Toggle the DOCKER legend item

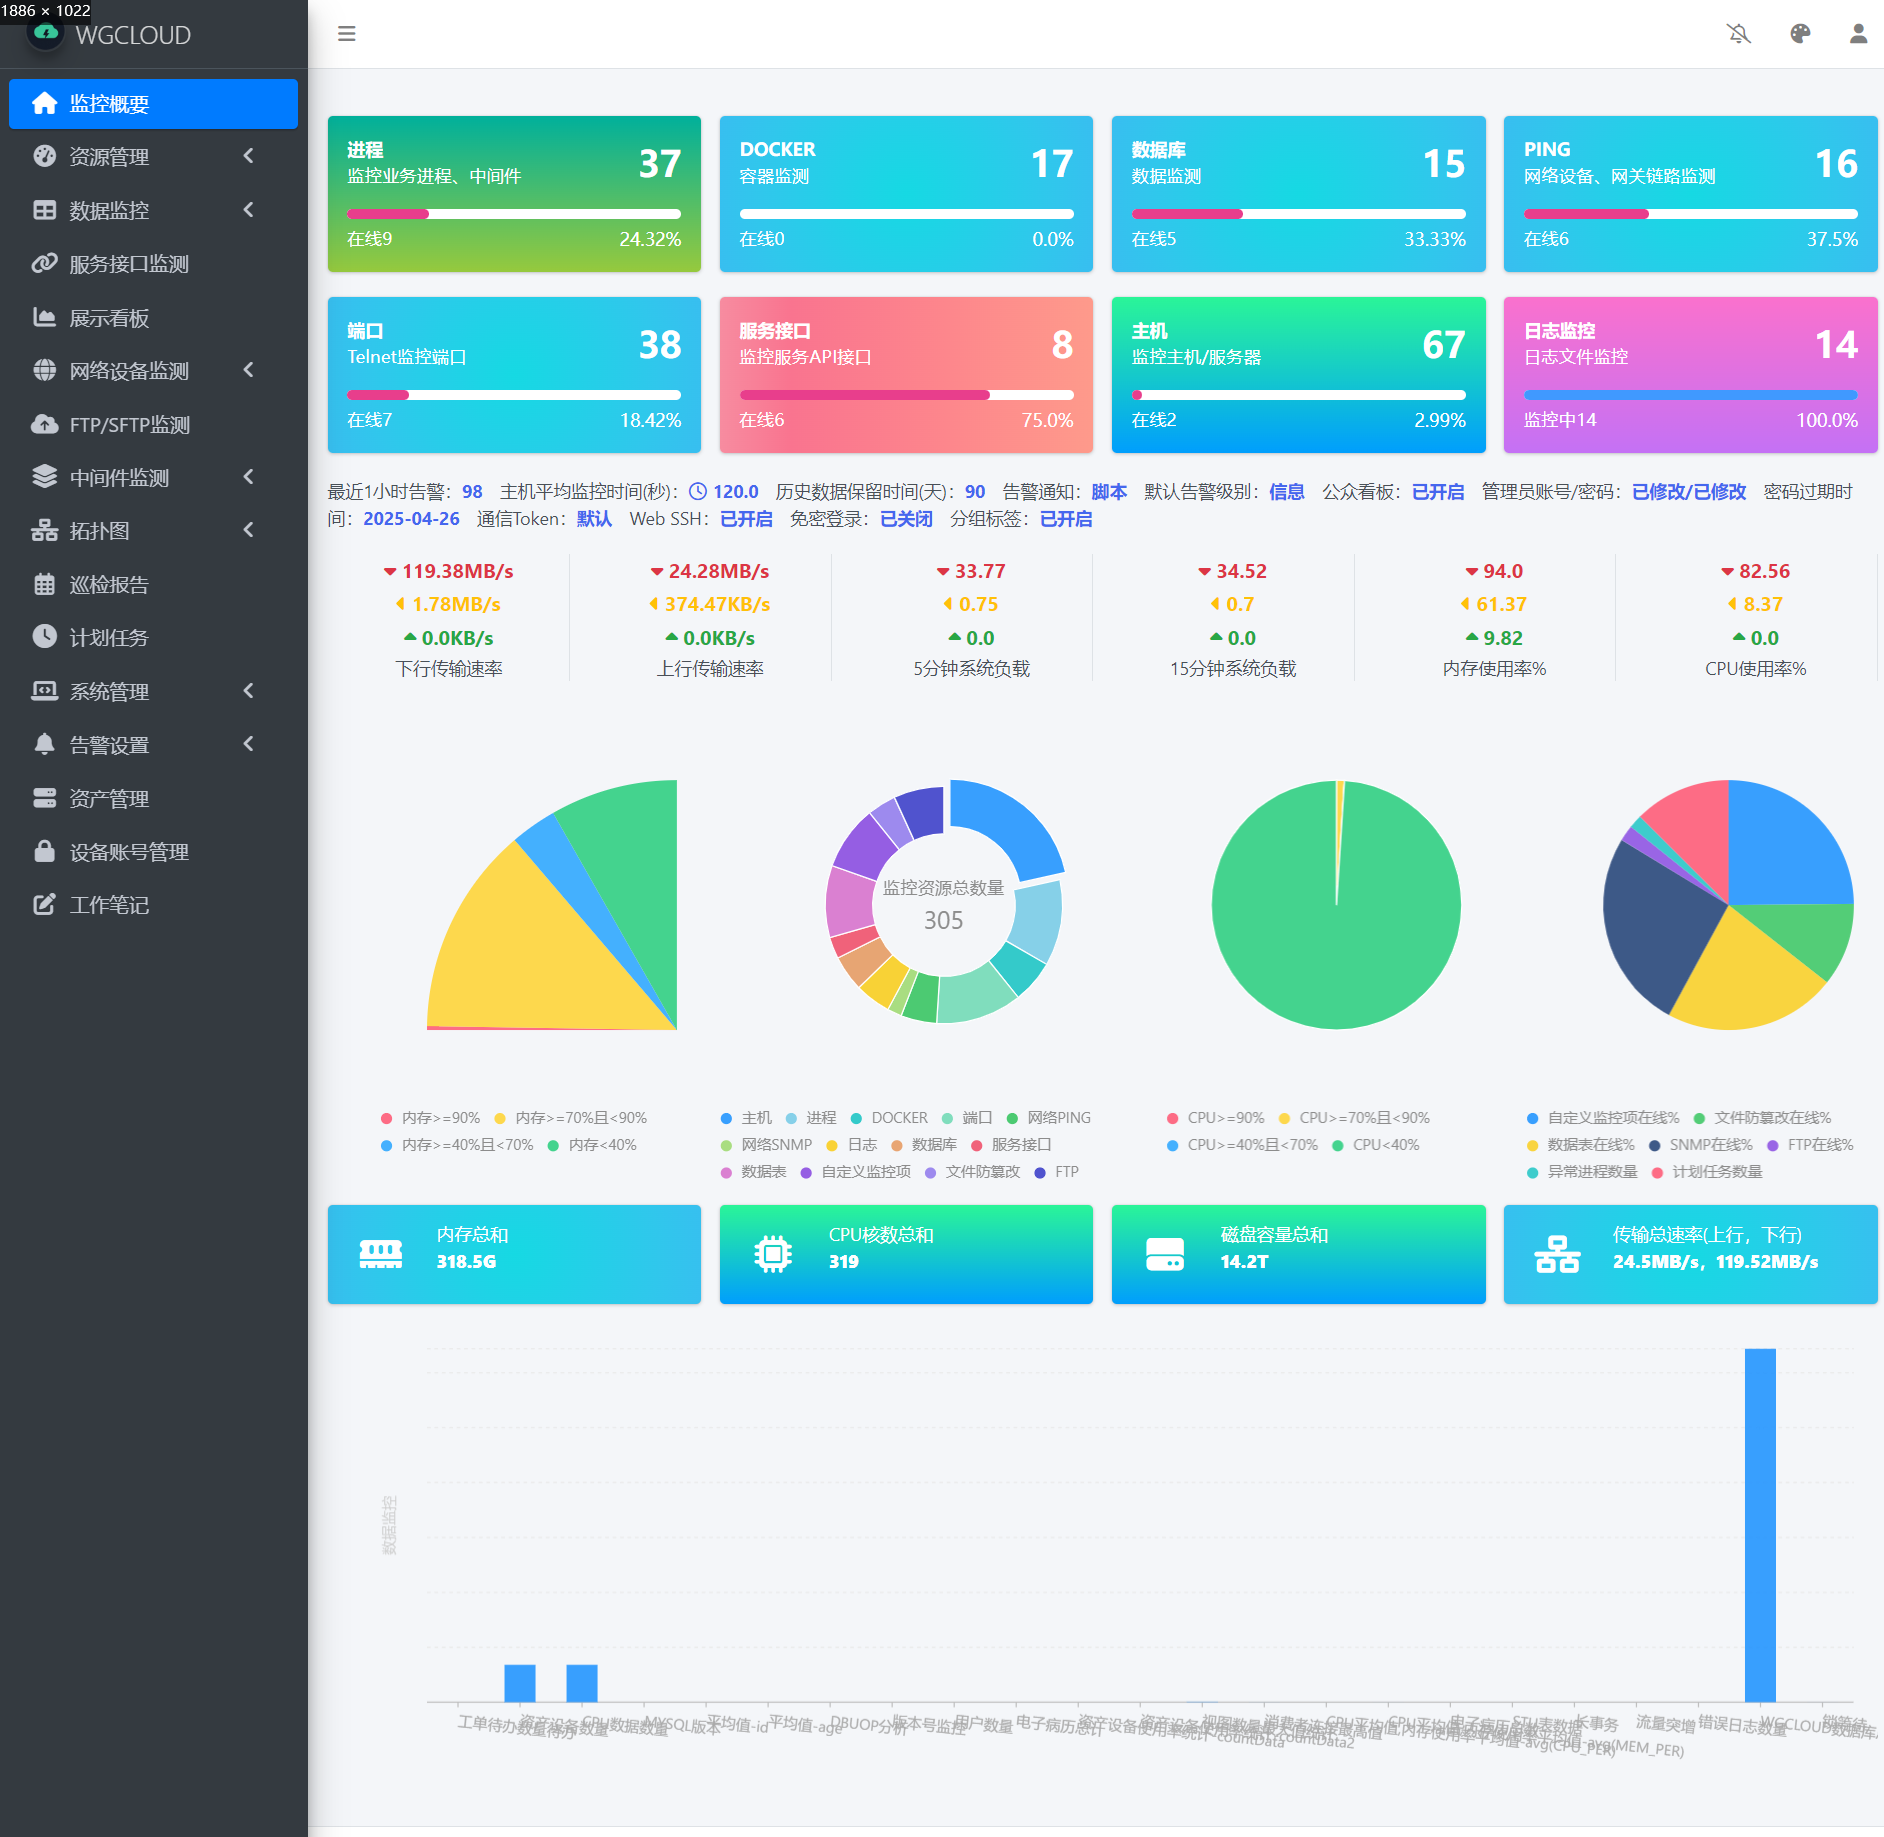pos(889,1118)
